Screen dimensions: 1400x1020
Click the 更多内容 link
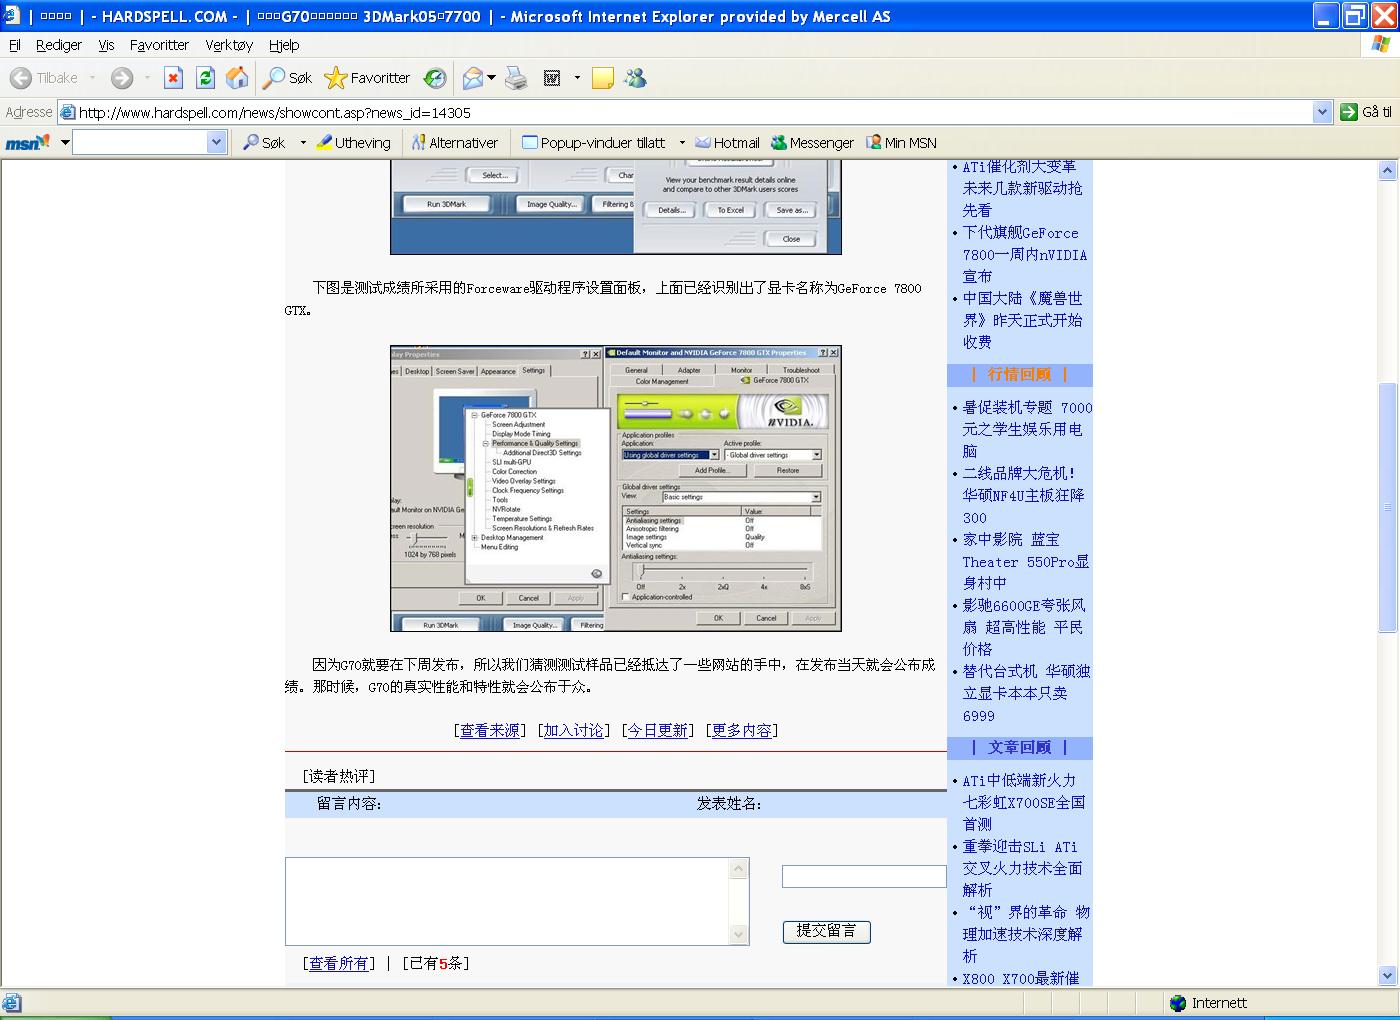point(742,731)
